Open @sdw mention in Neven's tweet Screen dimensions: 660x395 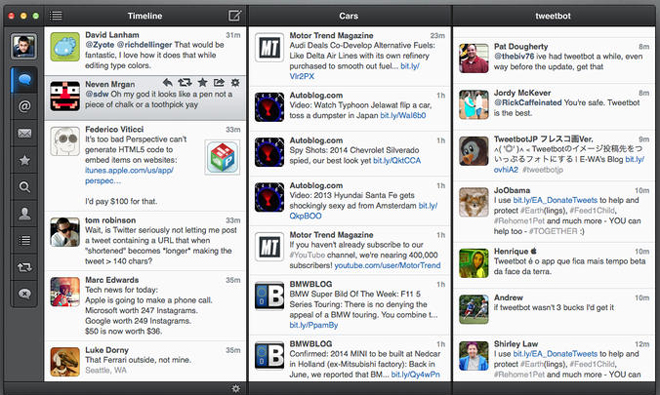[x=97, y=94]
